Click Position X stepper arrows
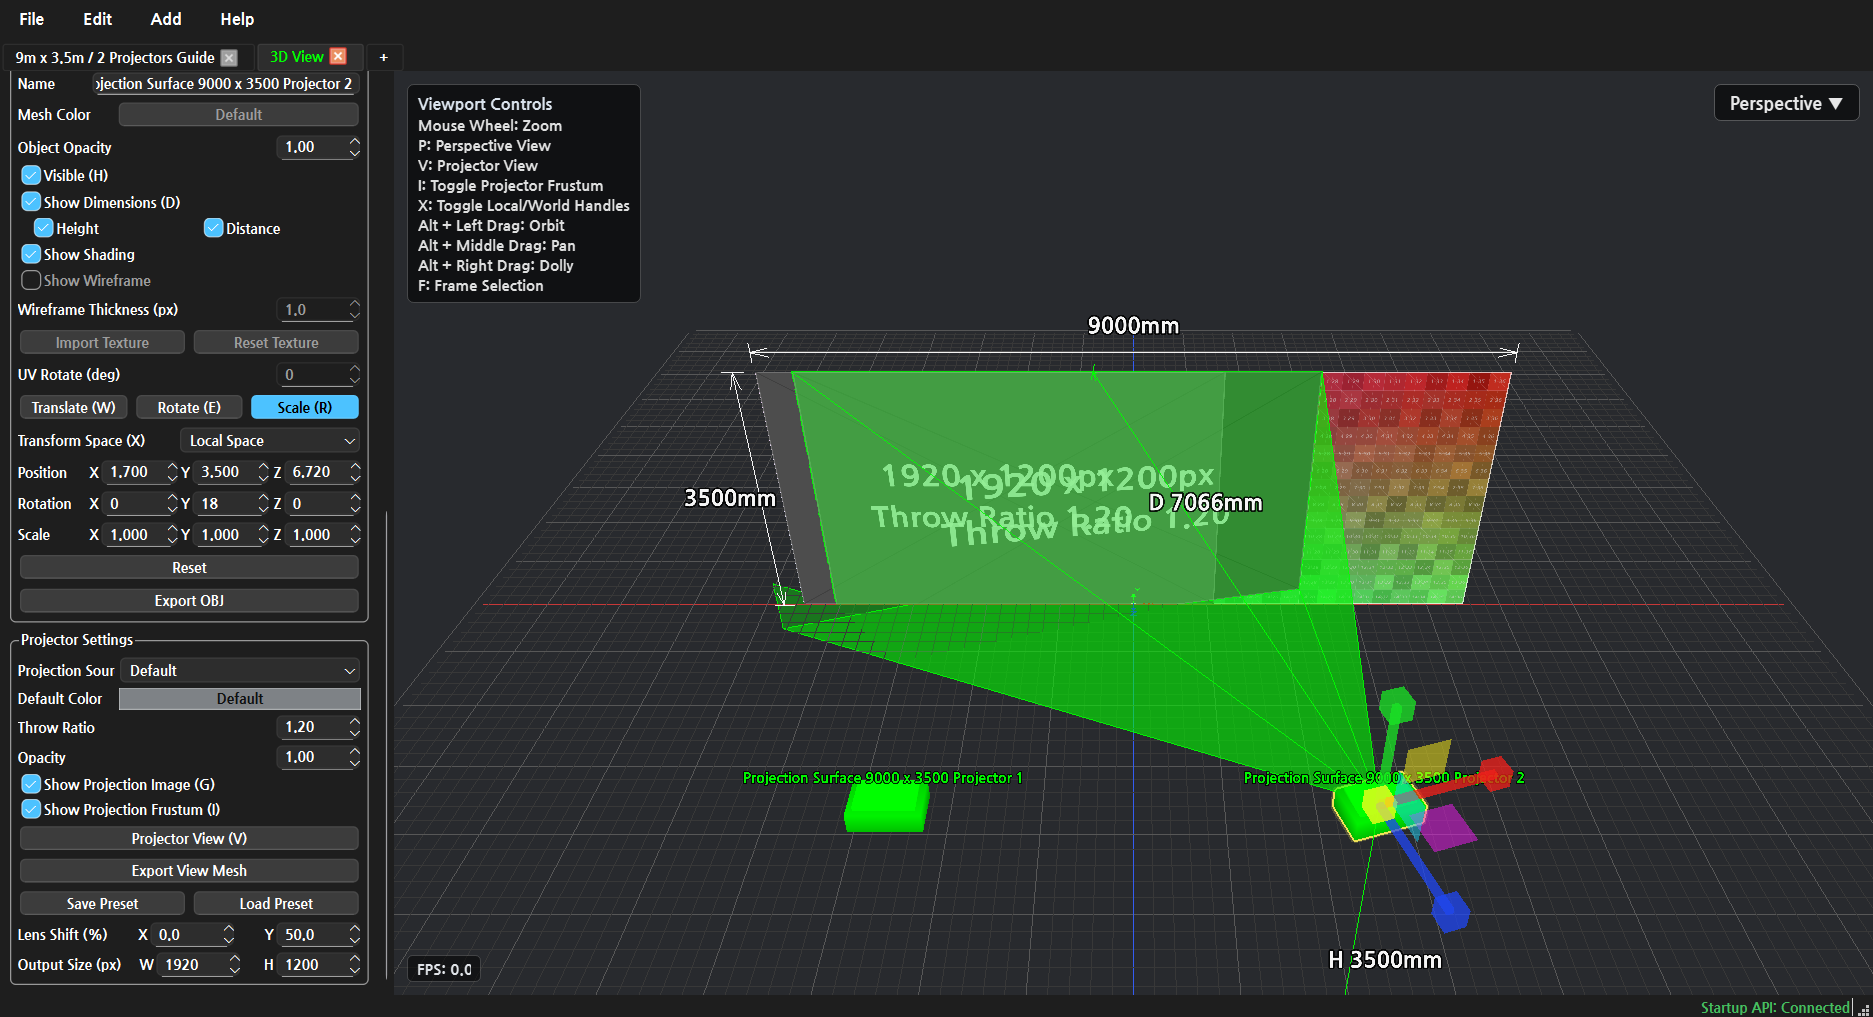The width and height of the screenshot is (1873, 1017). pos(172,472)
